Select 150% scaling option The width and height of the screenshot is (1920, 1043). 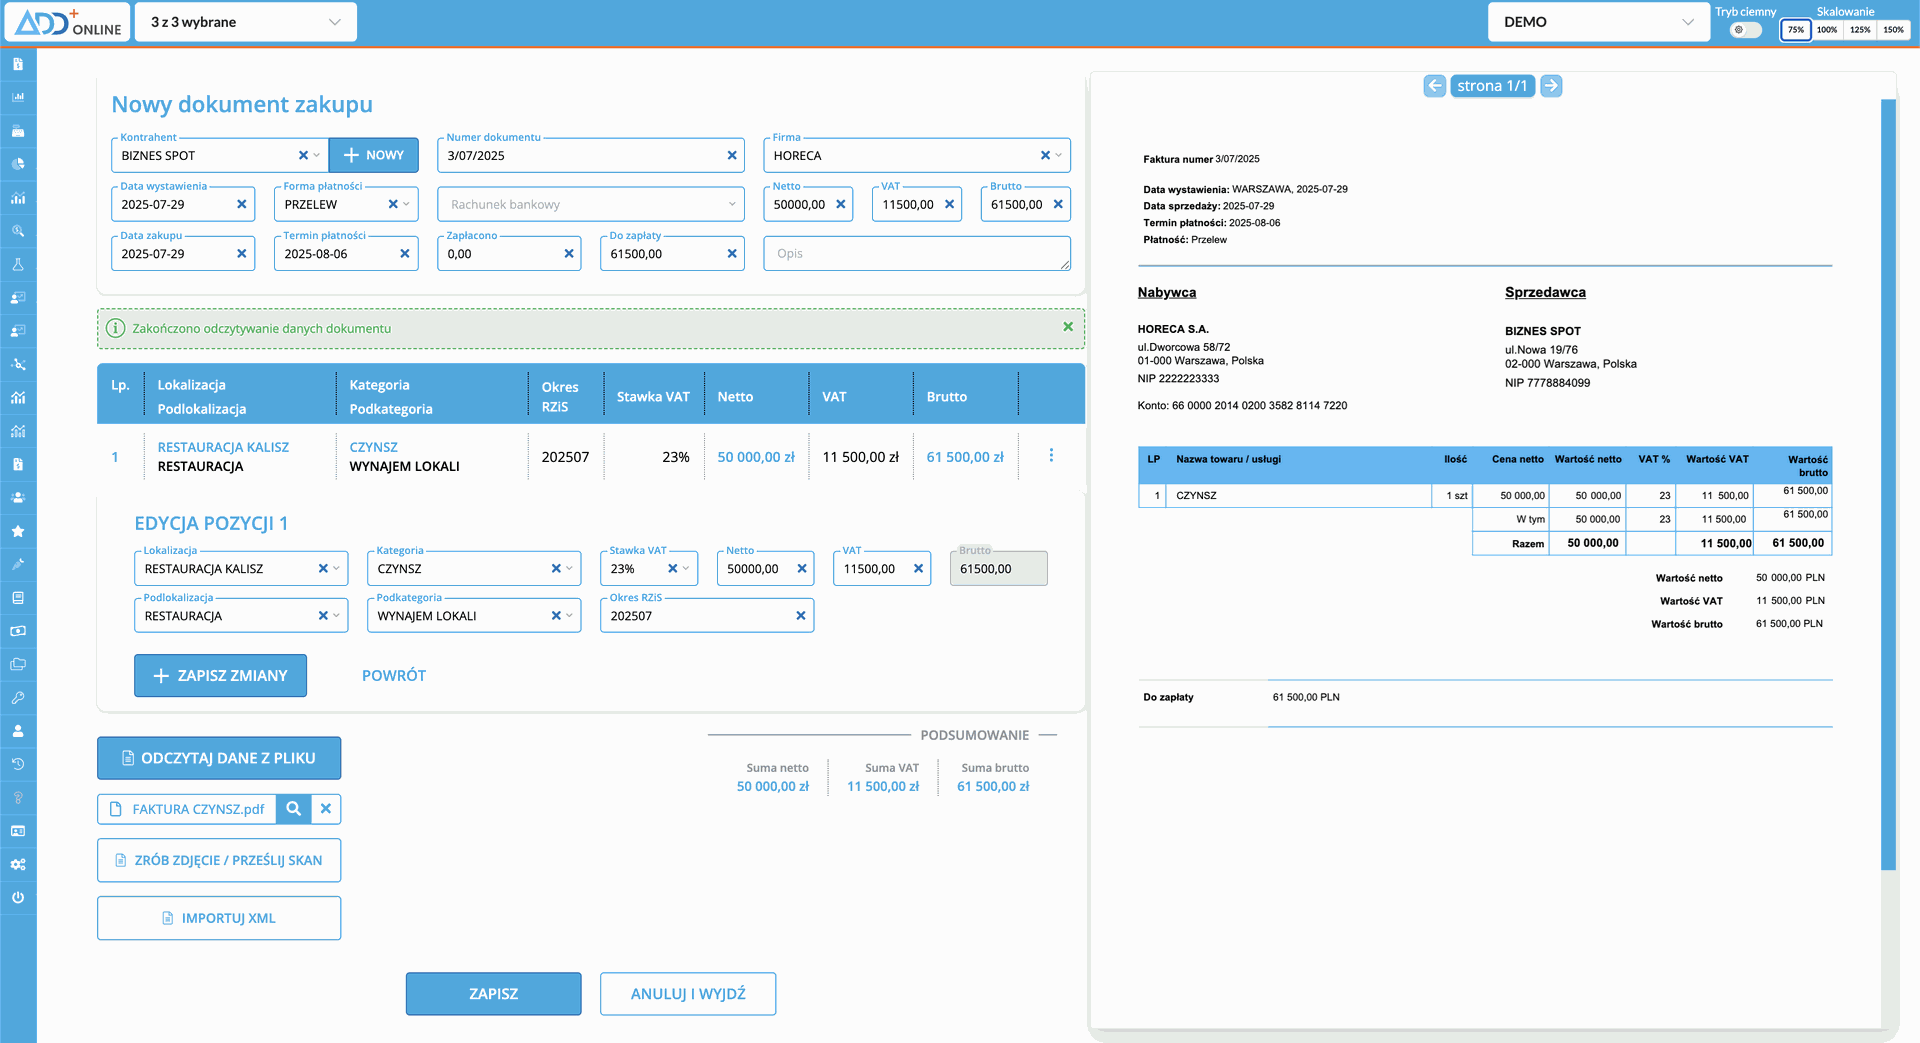pyautogui.click(x=1893, y=30)
